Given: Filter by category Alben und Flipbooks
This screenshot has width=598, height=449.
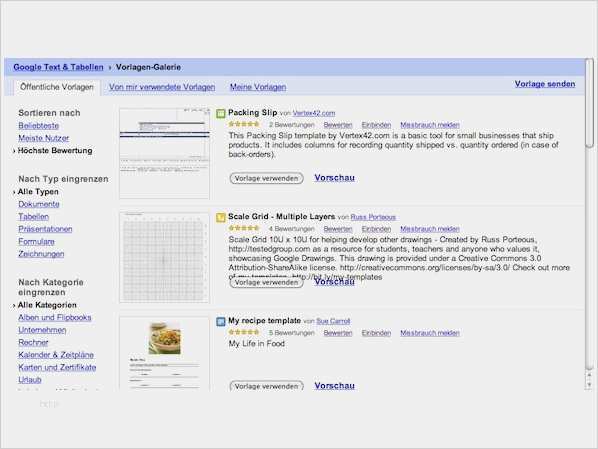Looking at the screenshot, I should [x=55, y=317].
